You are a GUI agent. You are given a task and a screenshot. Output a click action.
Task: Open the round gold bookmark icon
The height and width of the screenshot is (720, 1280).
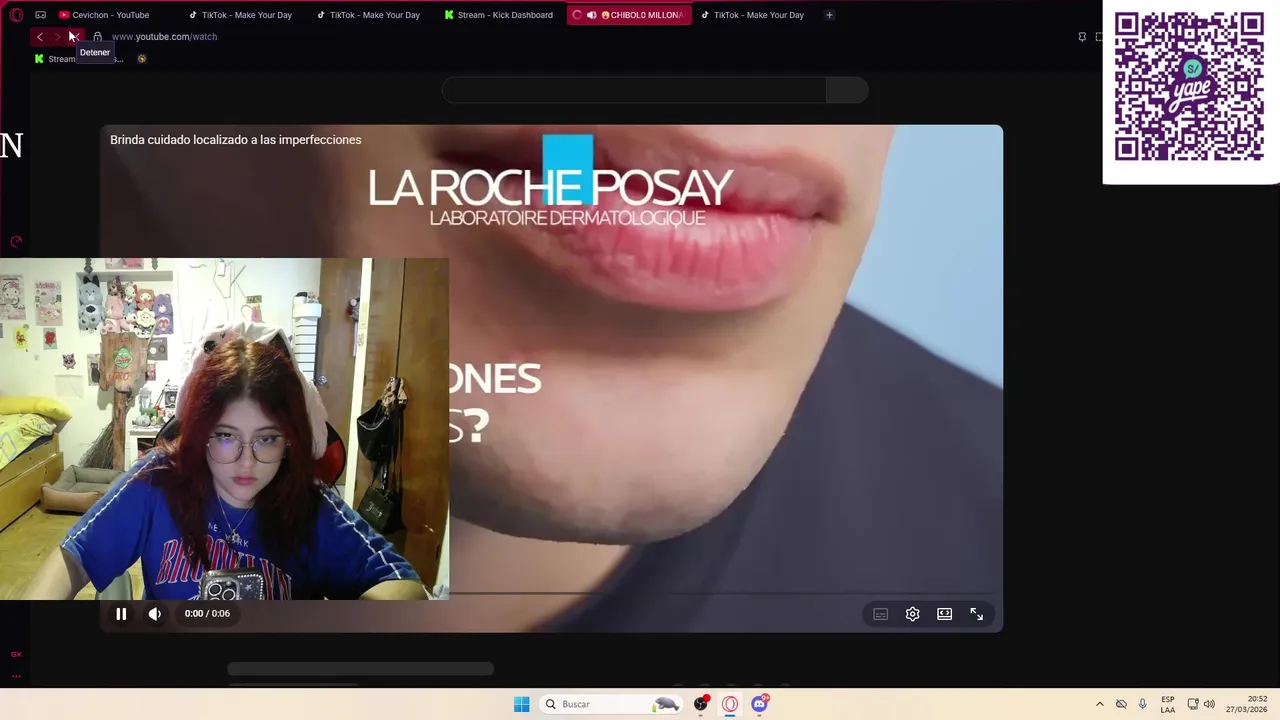coord(141,59)
